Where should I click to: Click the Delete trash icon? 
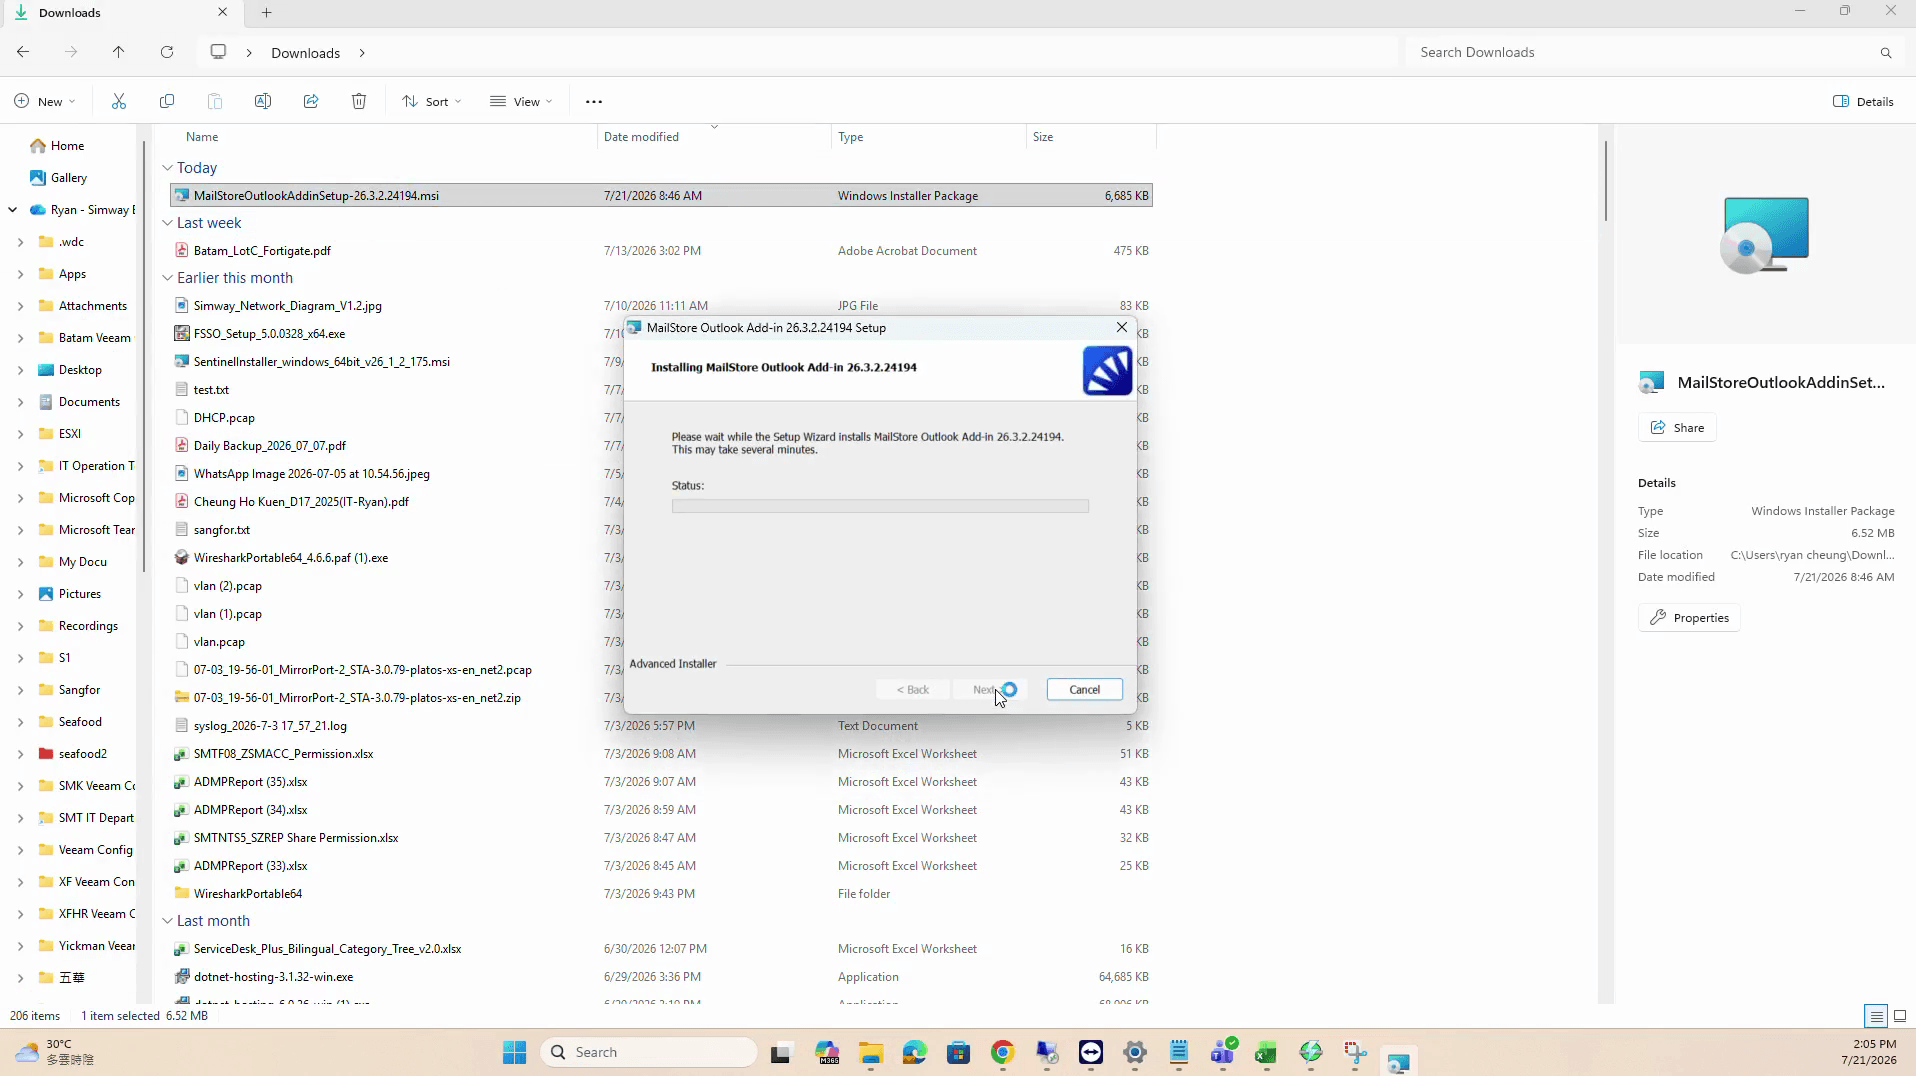pyautogui.click(x=359, y=101)
